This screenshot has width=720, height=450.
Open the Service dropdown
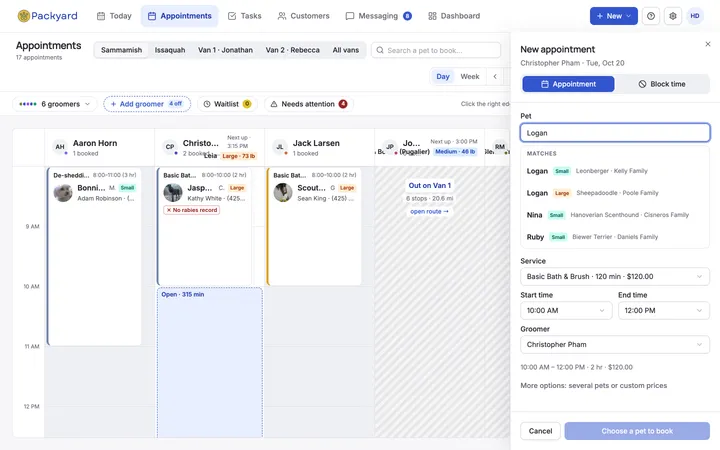(615, 276)
